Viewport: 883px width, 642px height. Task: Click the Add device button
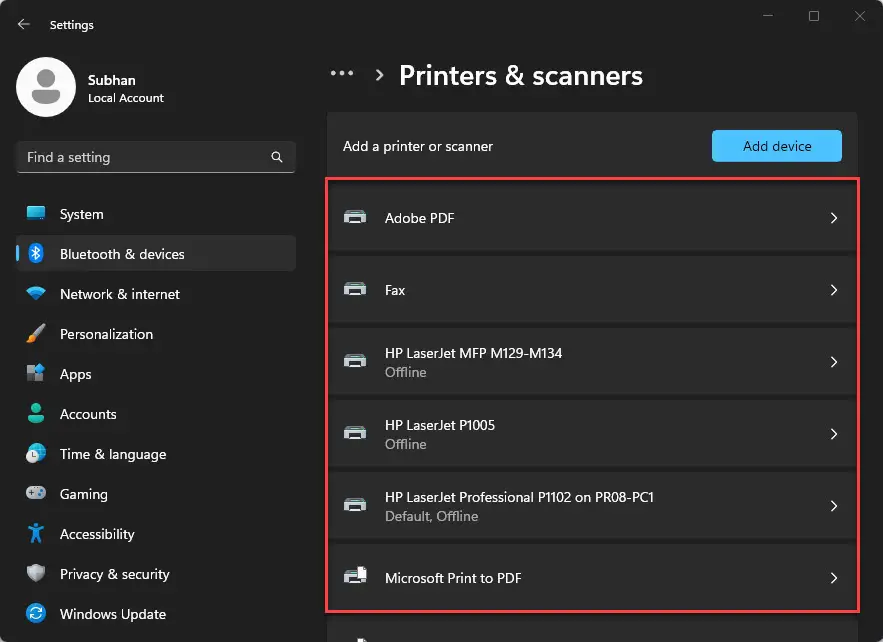pos(777,145)
